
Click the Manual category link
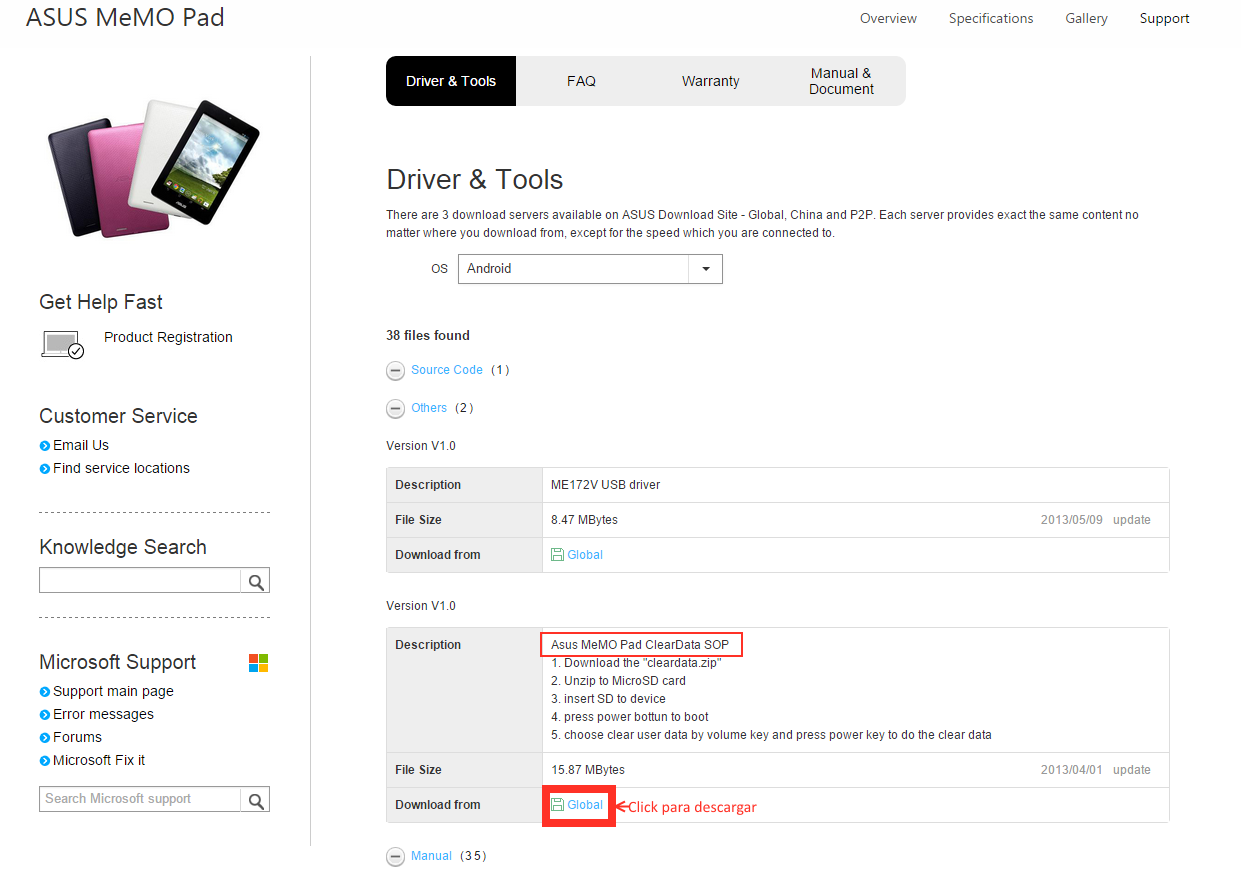click(x=431, y=856)
